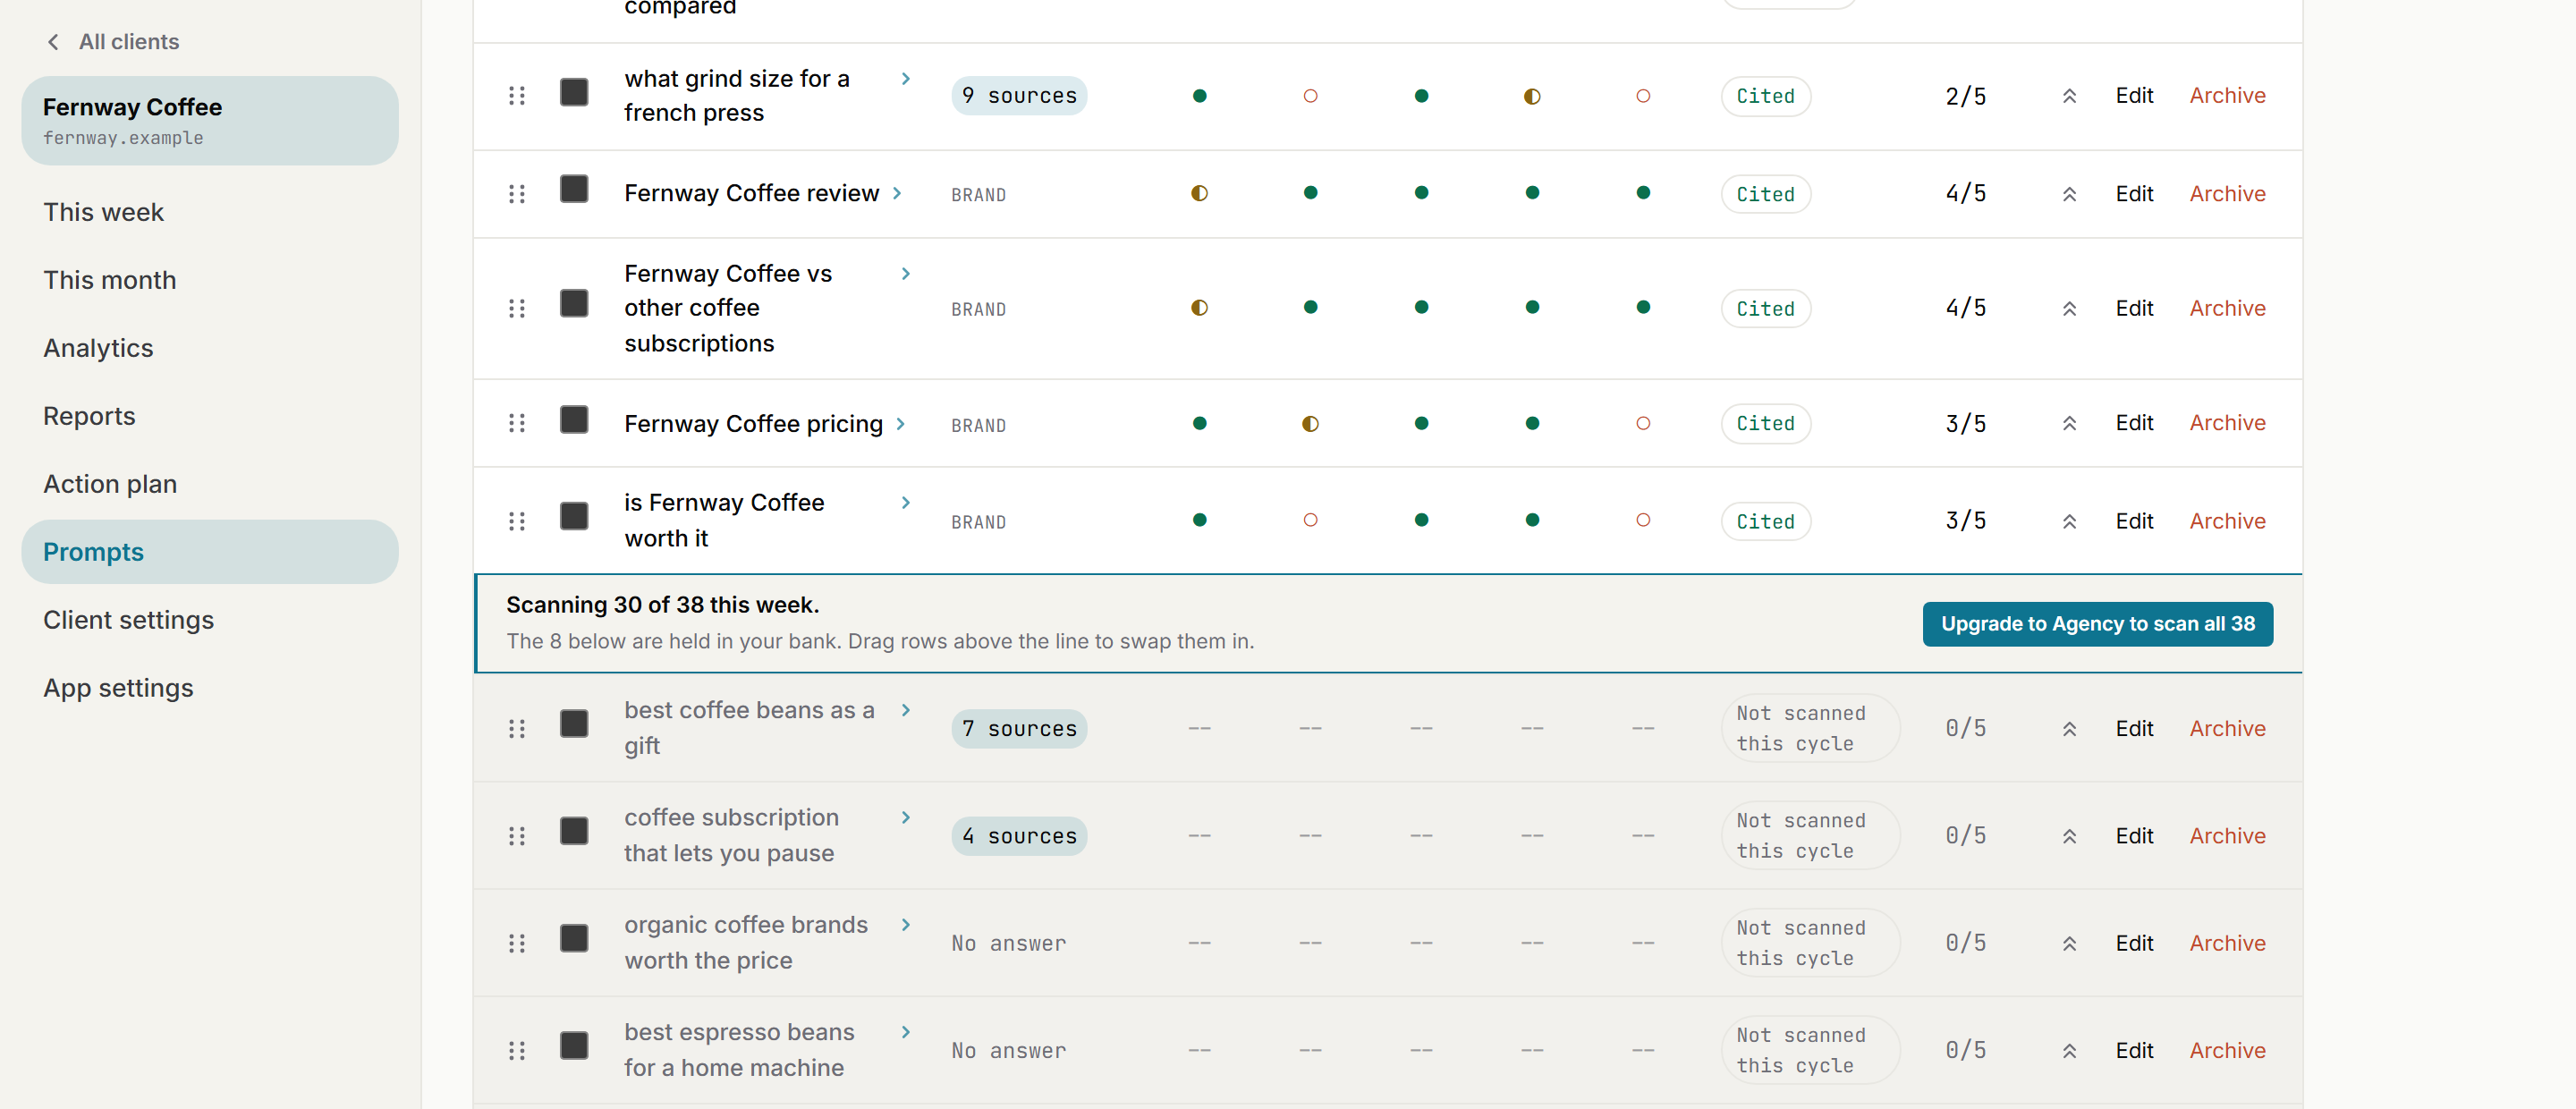Viewport: 2576px width, 1109px height.
Task: Select checkbox for Fernway Coffee pricing
Action: 574,419
